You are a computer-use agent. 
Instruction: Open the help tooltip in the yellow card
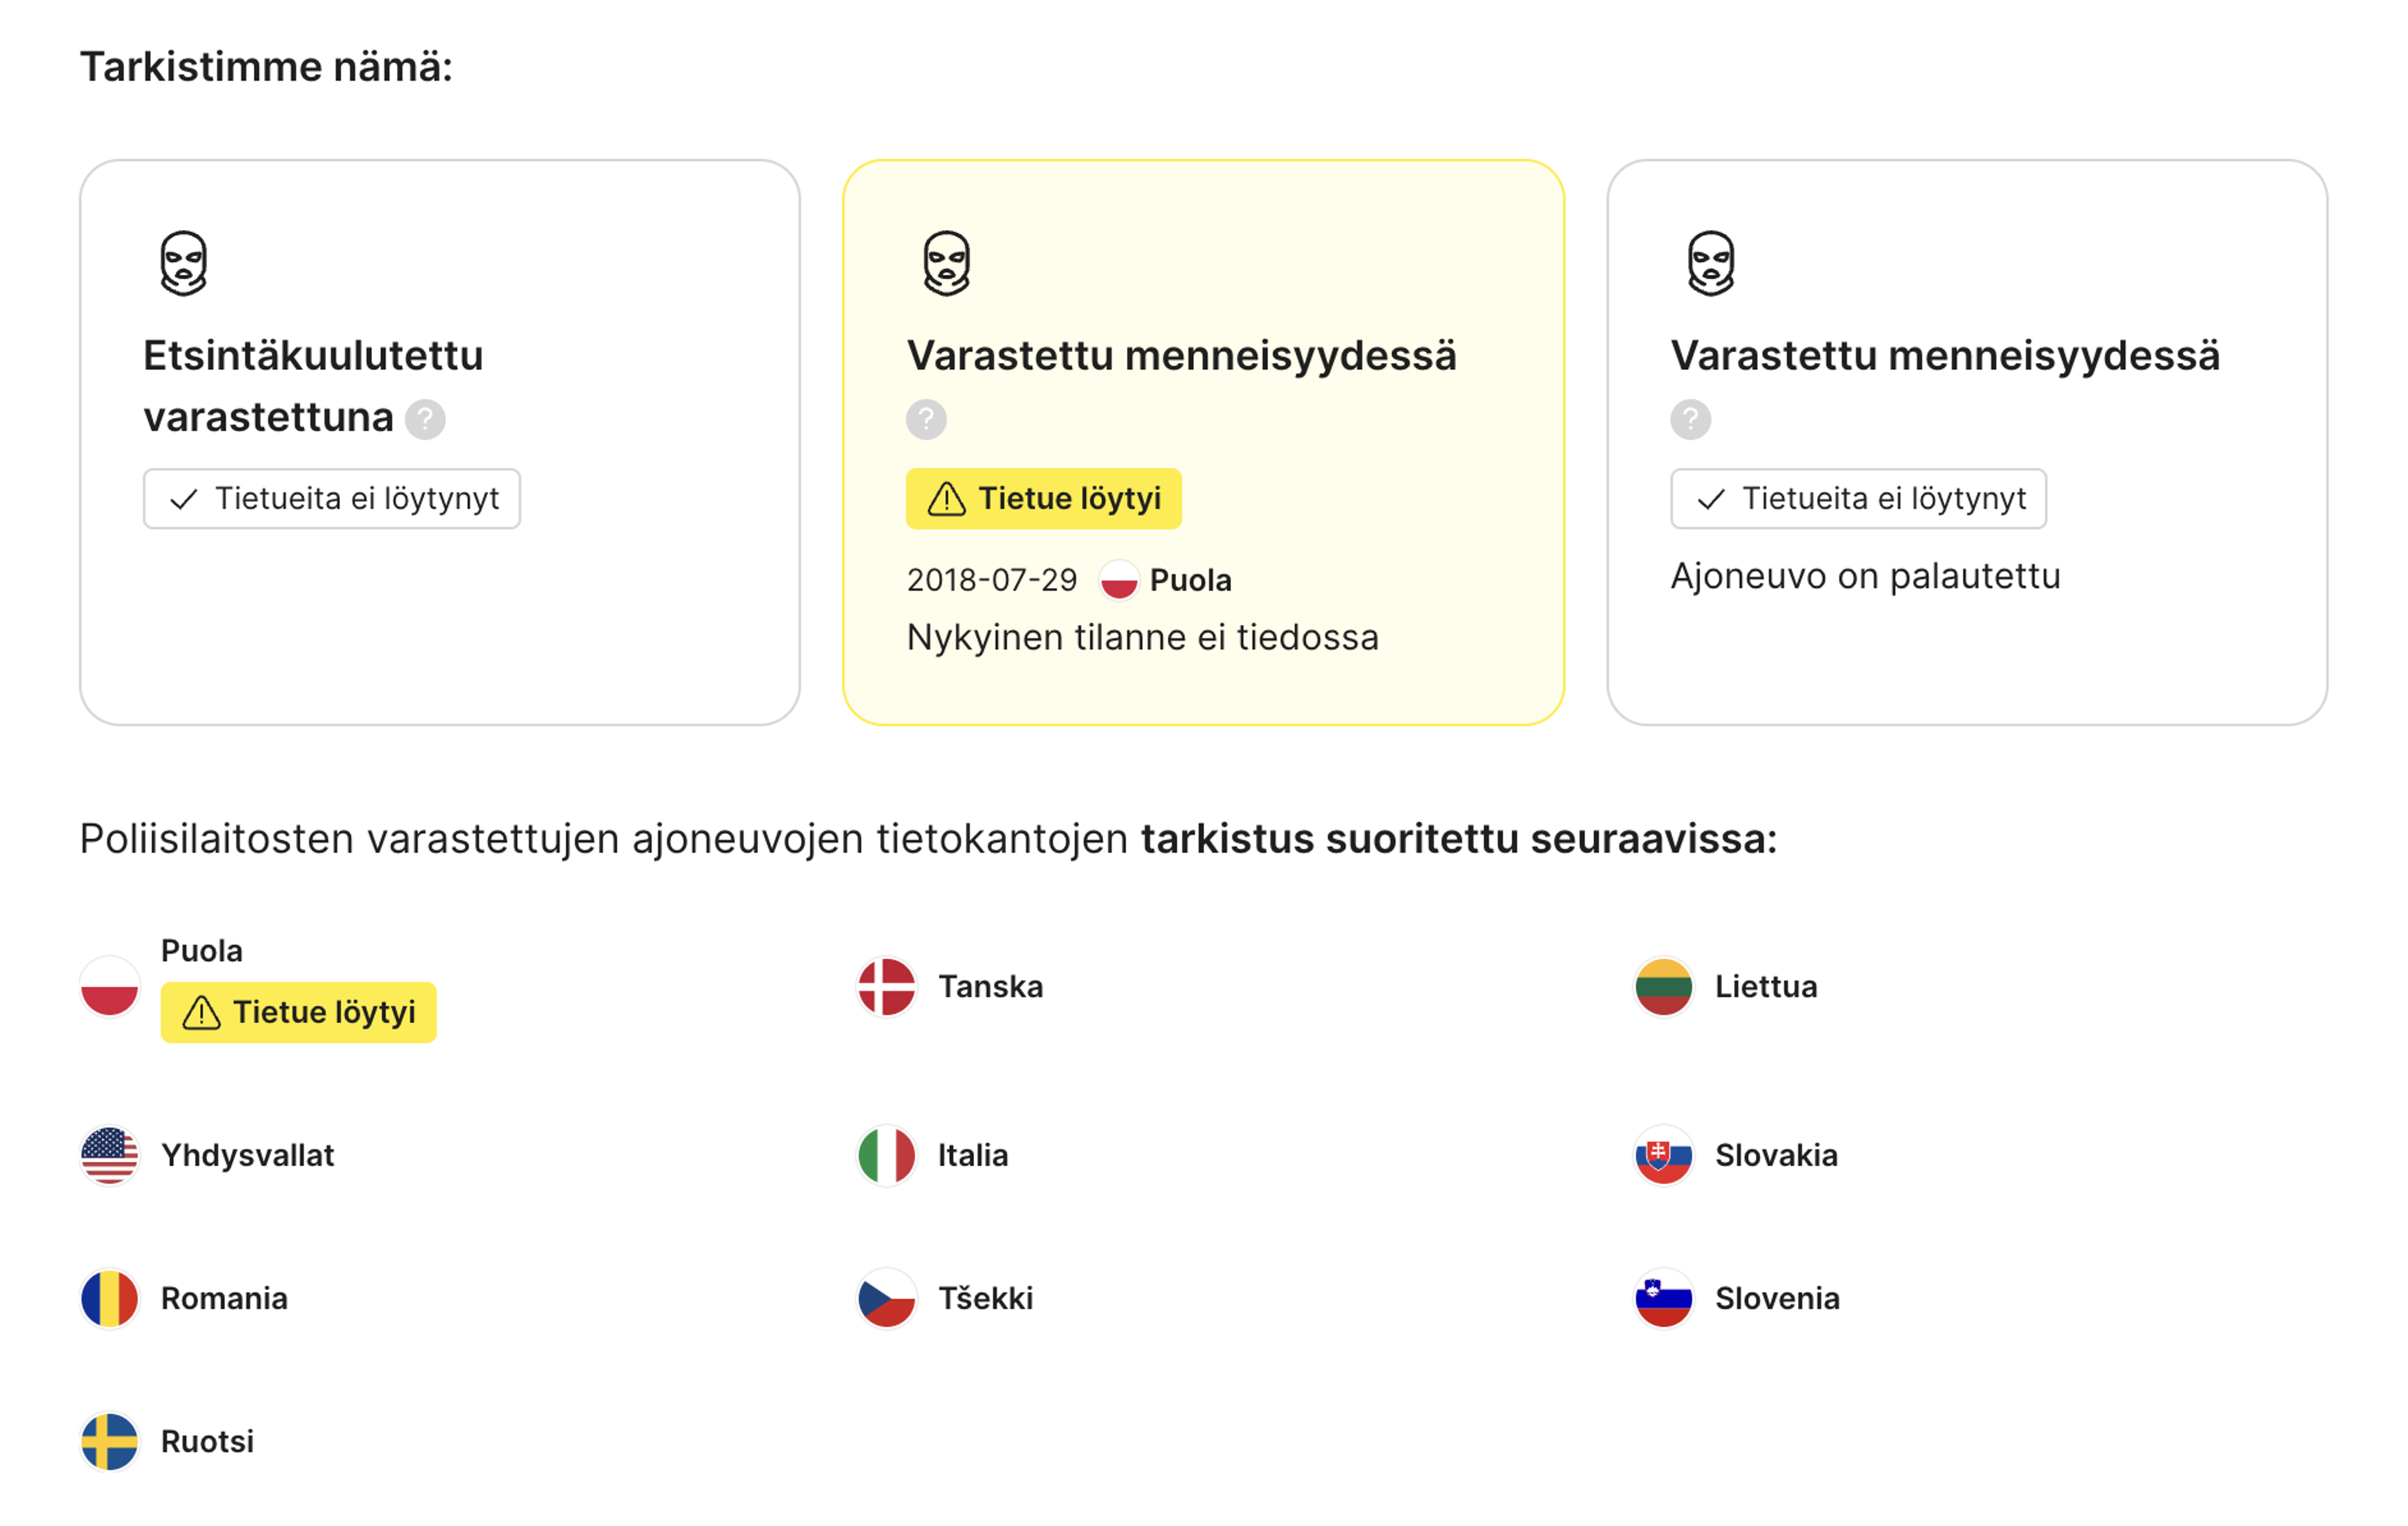[x=926, y=419]
